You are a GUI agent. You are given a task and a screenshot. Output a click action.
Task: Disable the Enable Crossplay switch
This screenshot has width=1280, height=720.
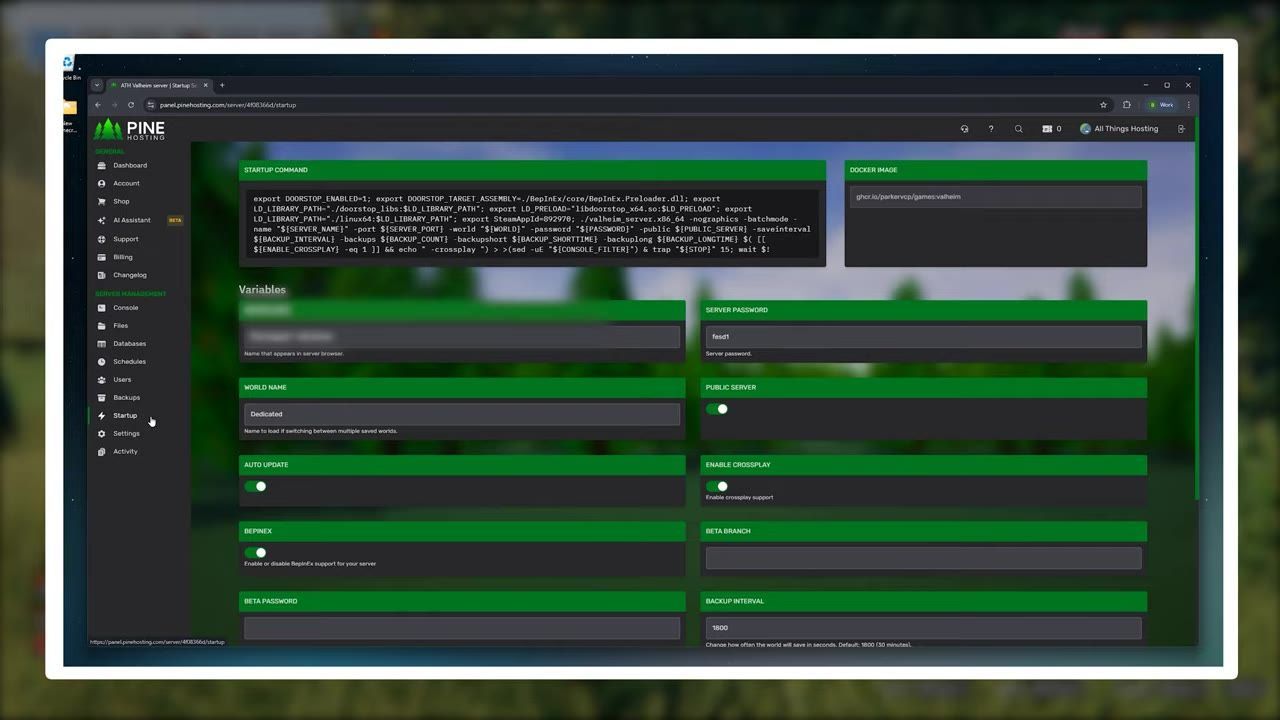coord(717,486)
